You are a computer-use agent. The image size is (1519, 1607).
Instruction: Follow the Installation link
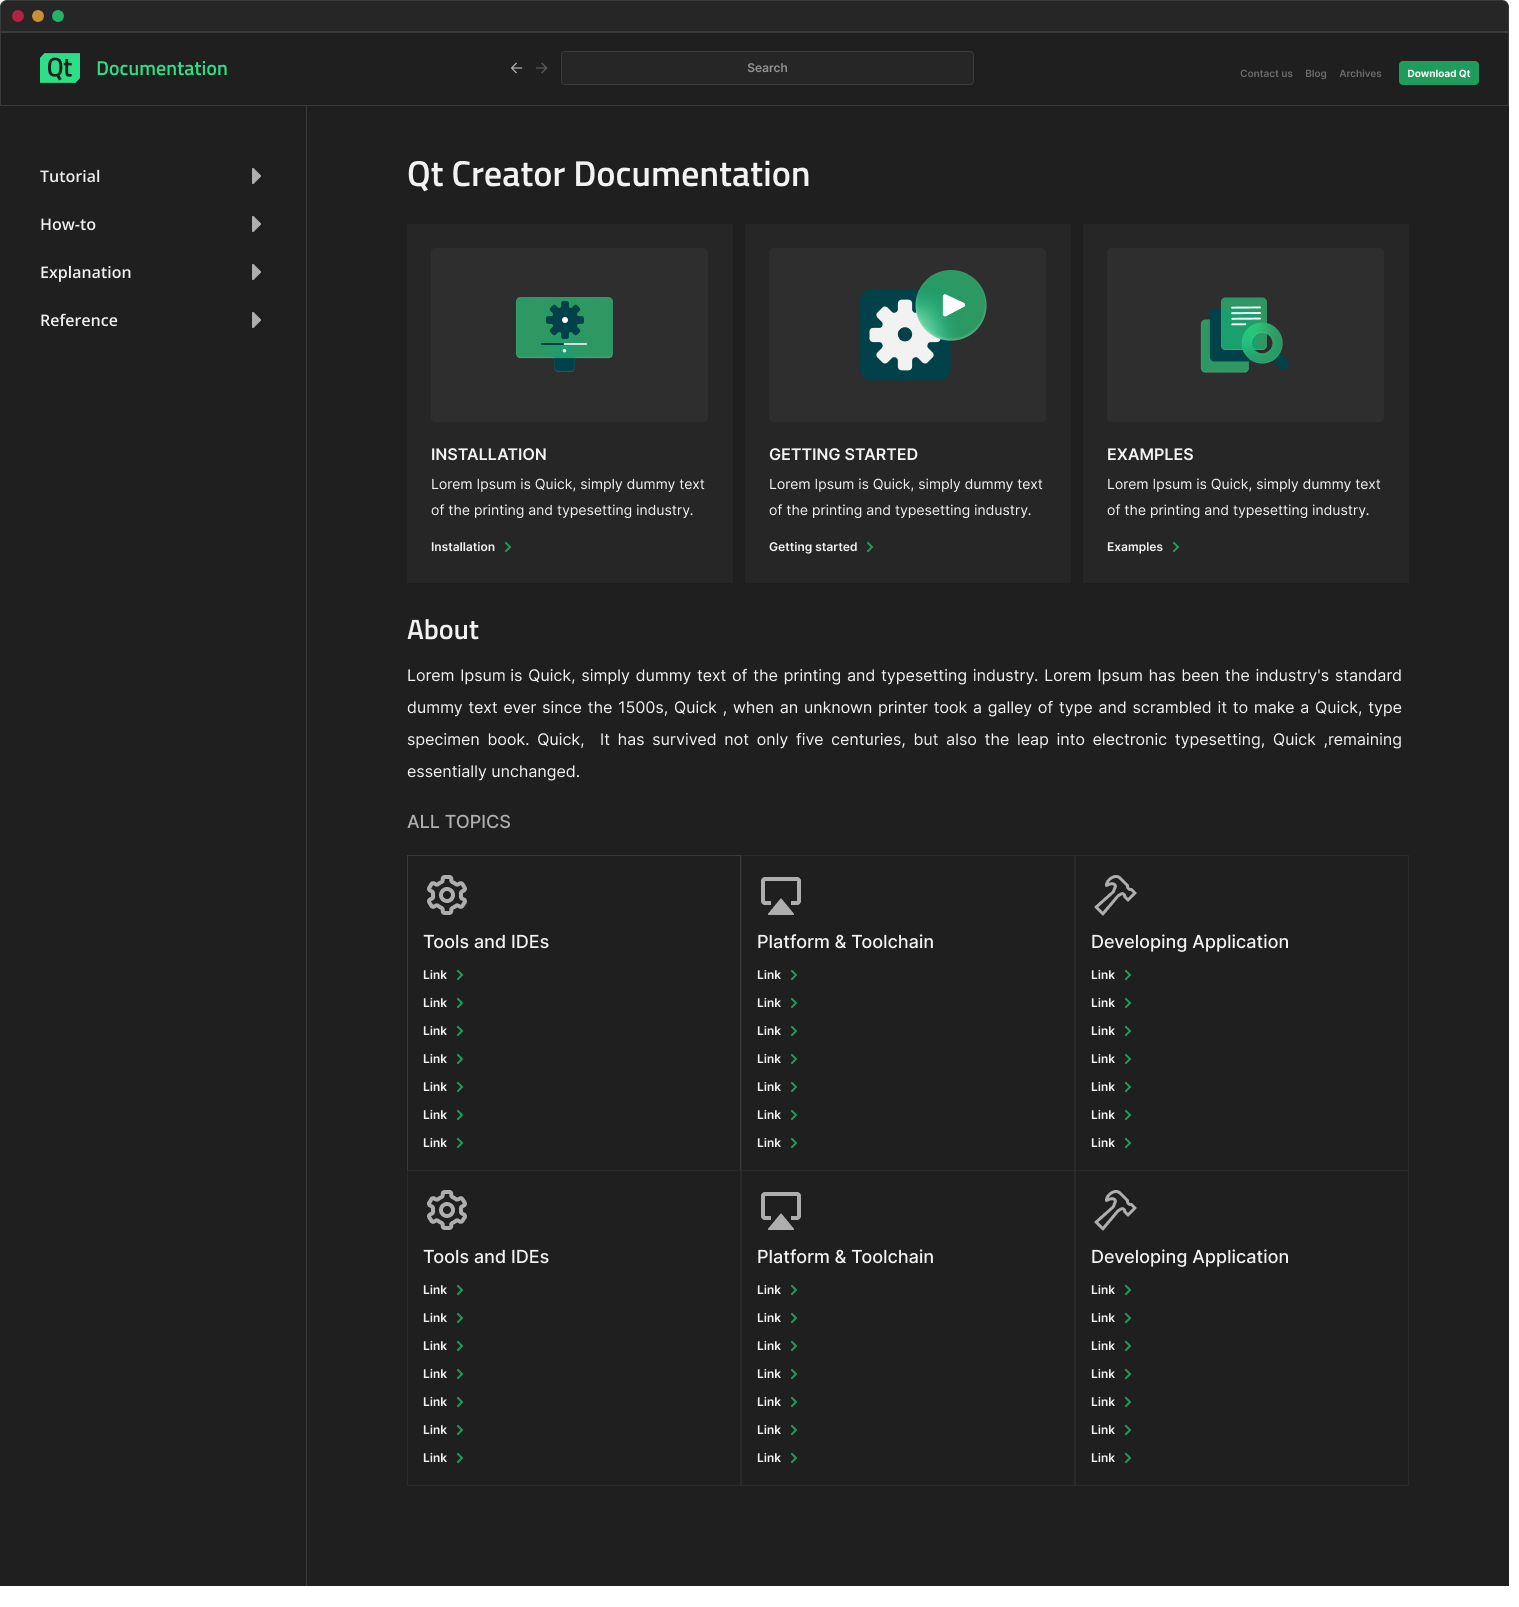(462, 547)
